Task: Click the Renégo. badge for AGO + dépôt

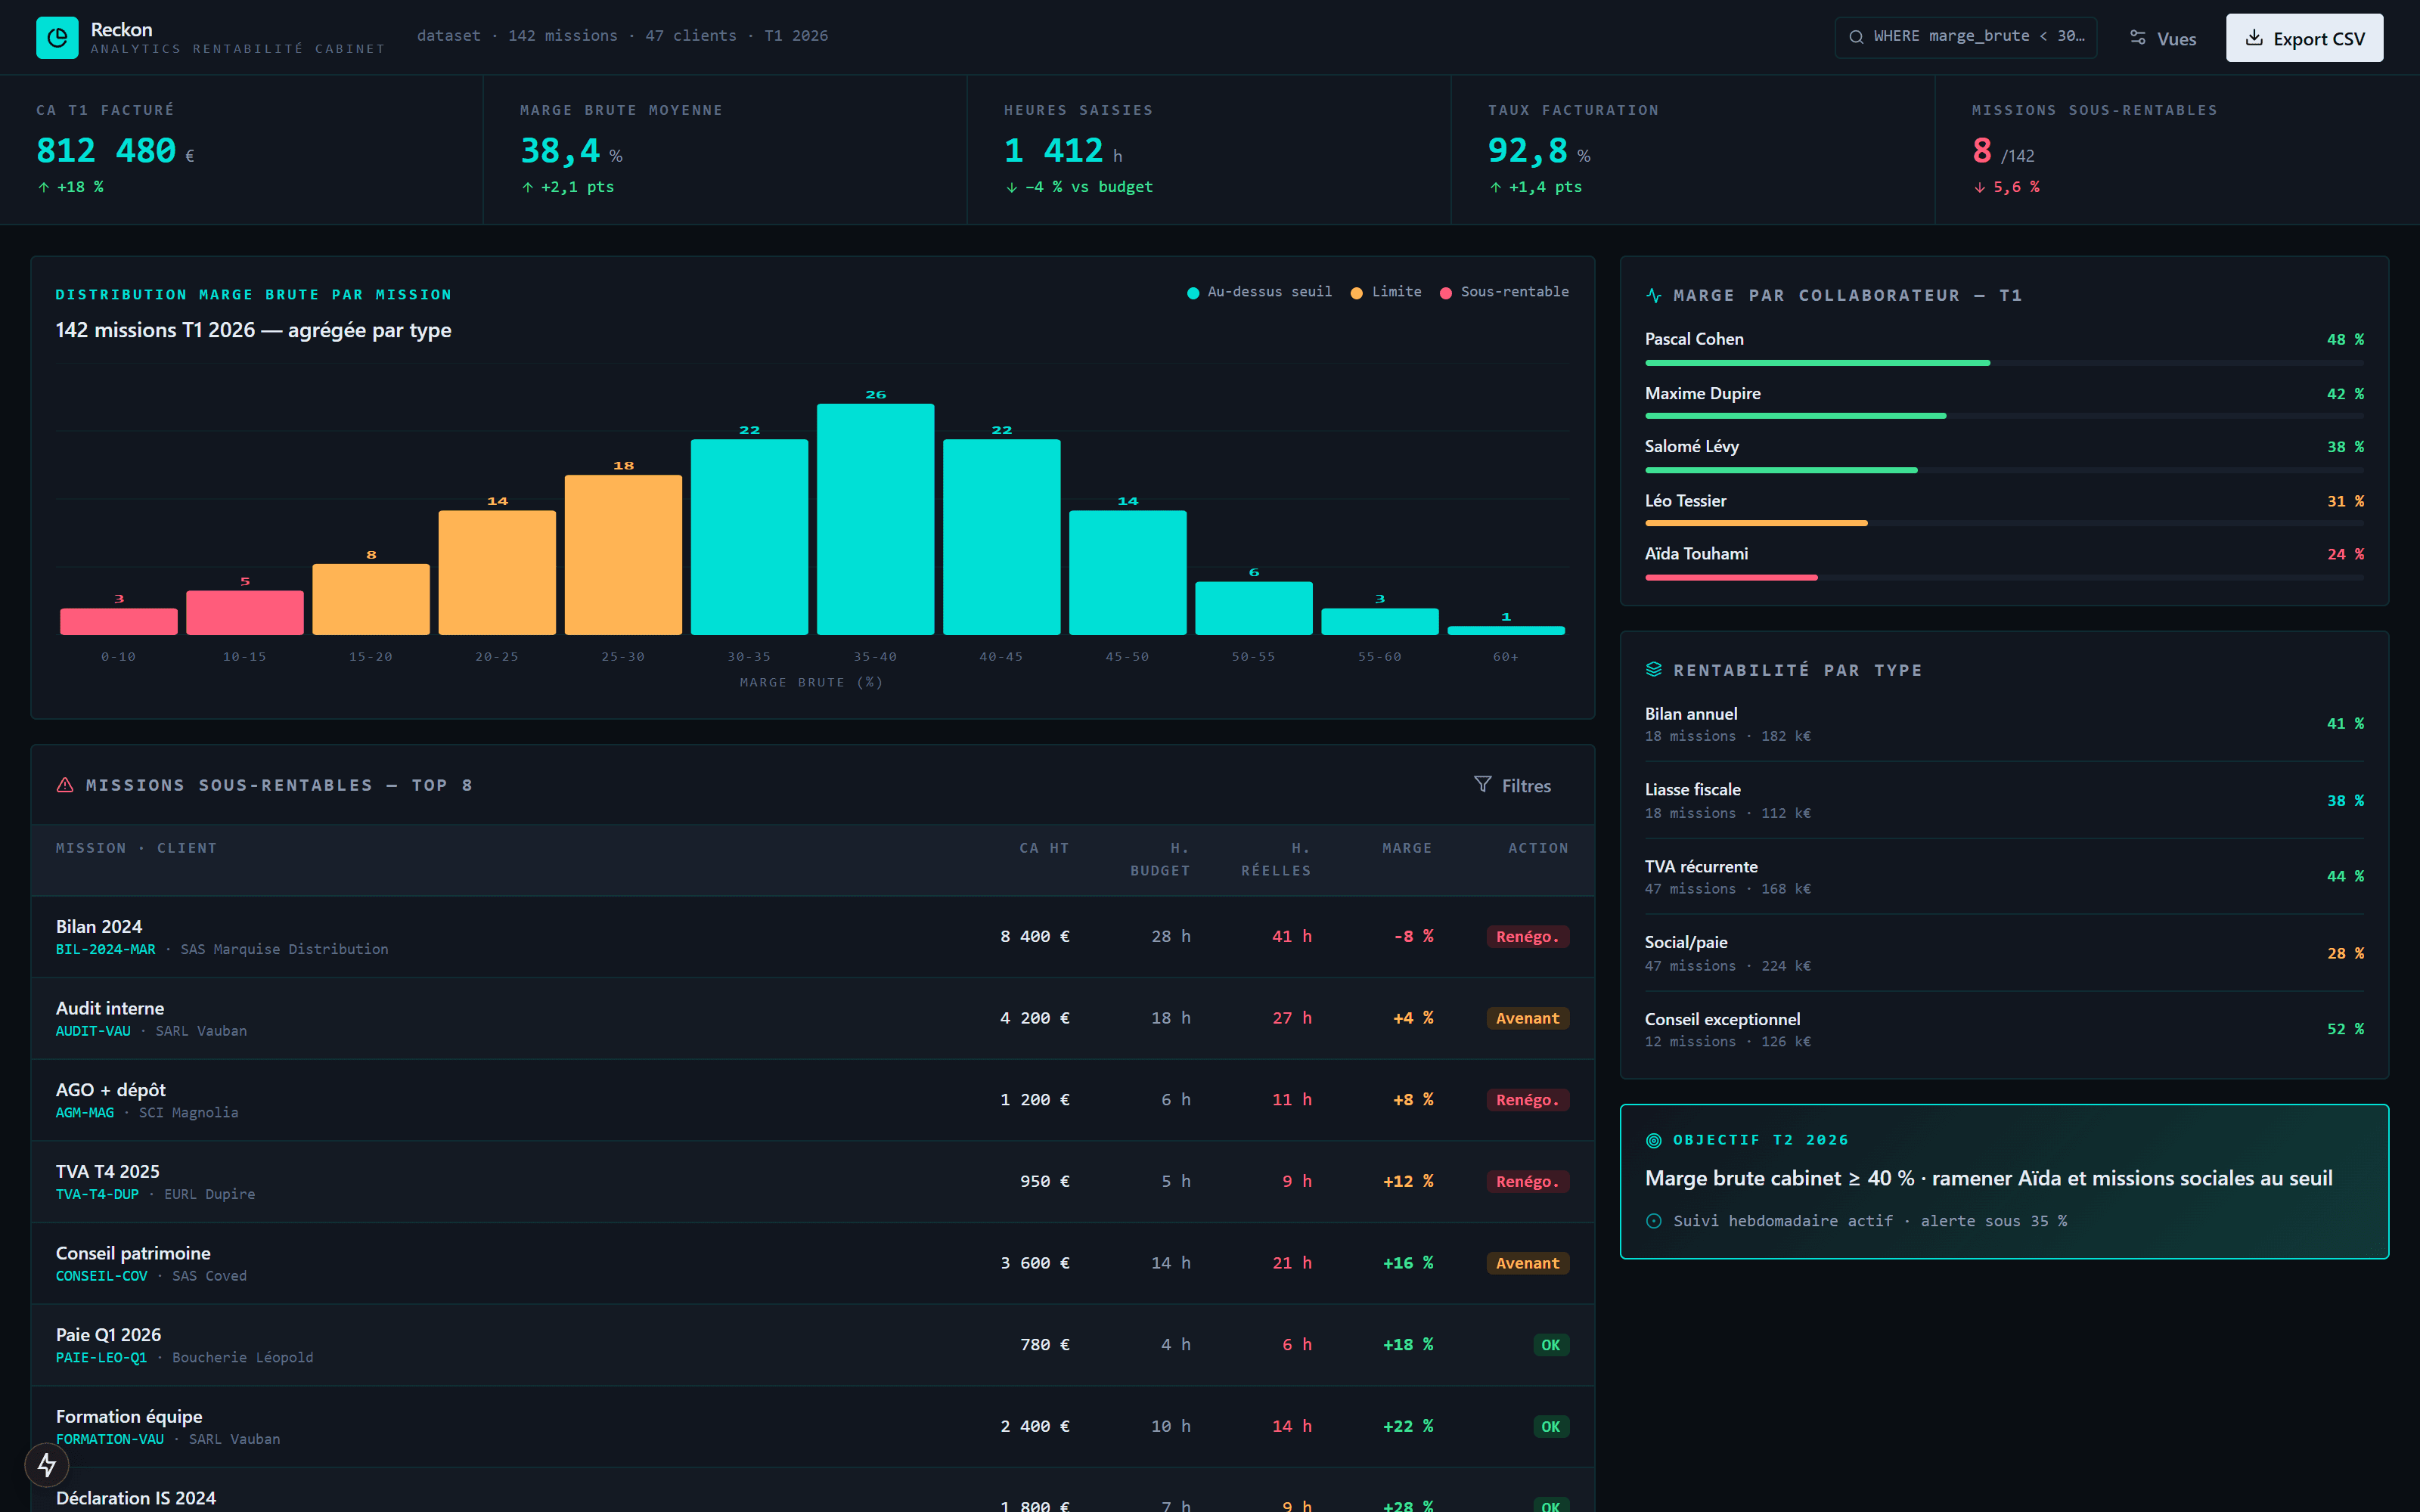Action: tap(1527, 1100)
